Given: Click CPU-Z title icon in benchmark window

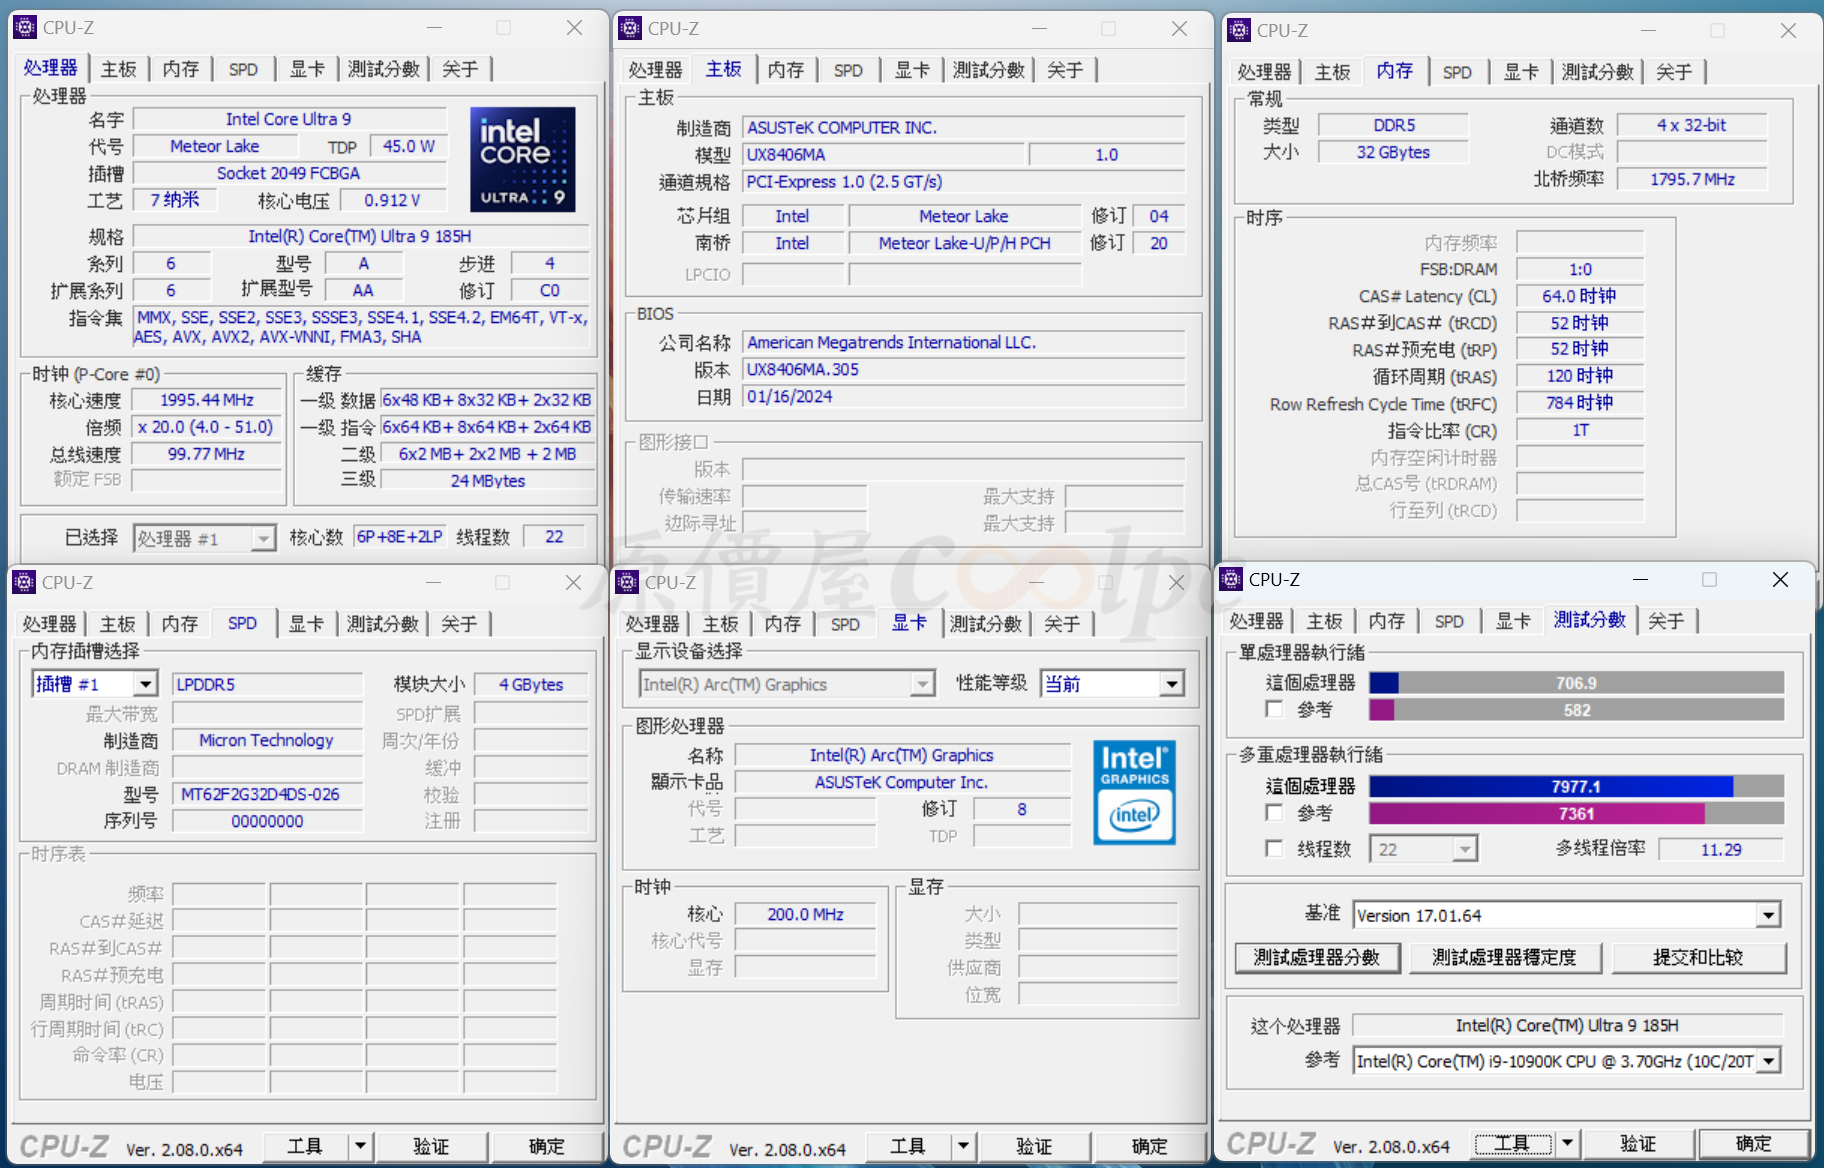Looking at the screenshot, I should tap(1232, 580).
